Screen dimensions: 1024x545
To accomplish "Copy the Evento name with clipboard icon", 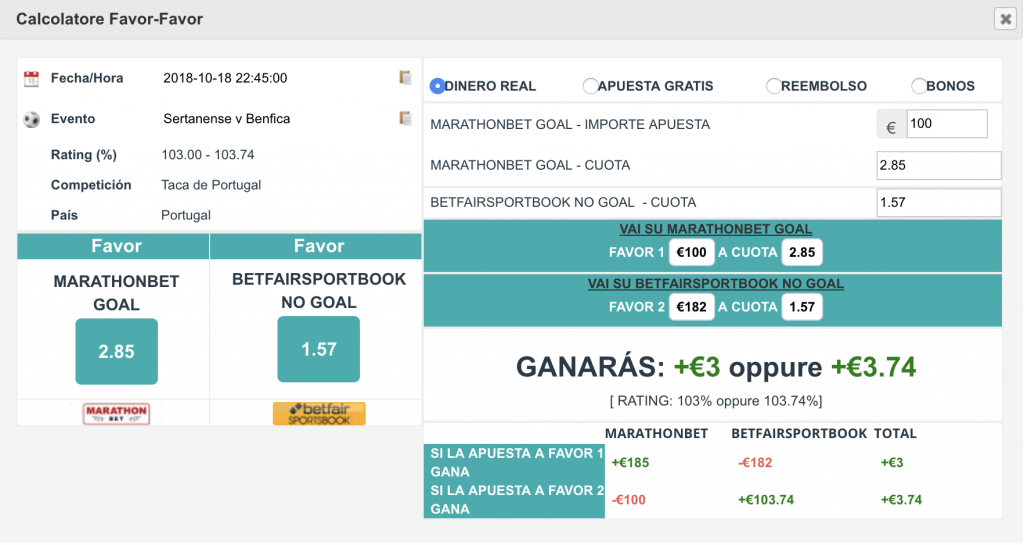I will 406,118.
